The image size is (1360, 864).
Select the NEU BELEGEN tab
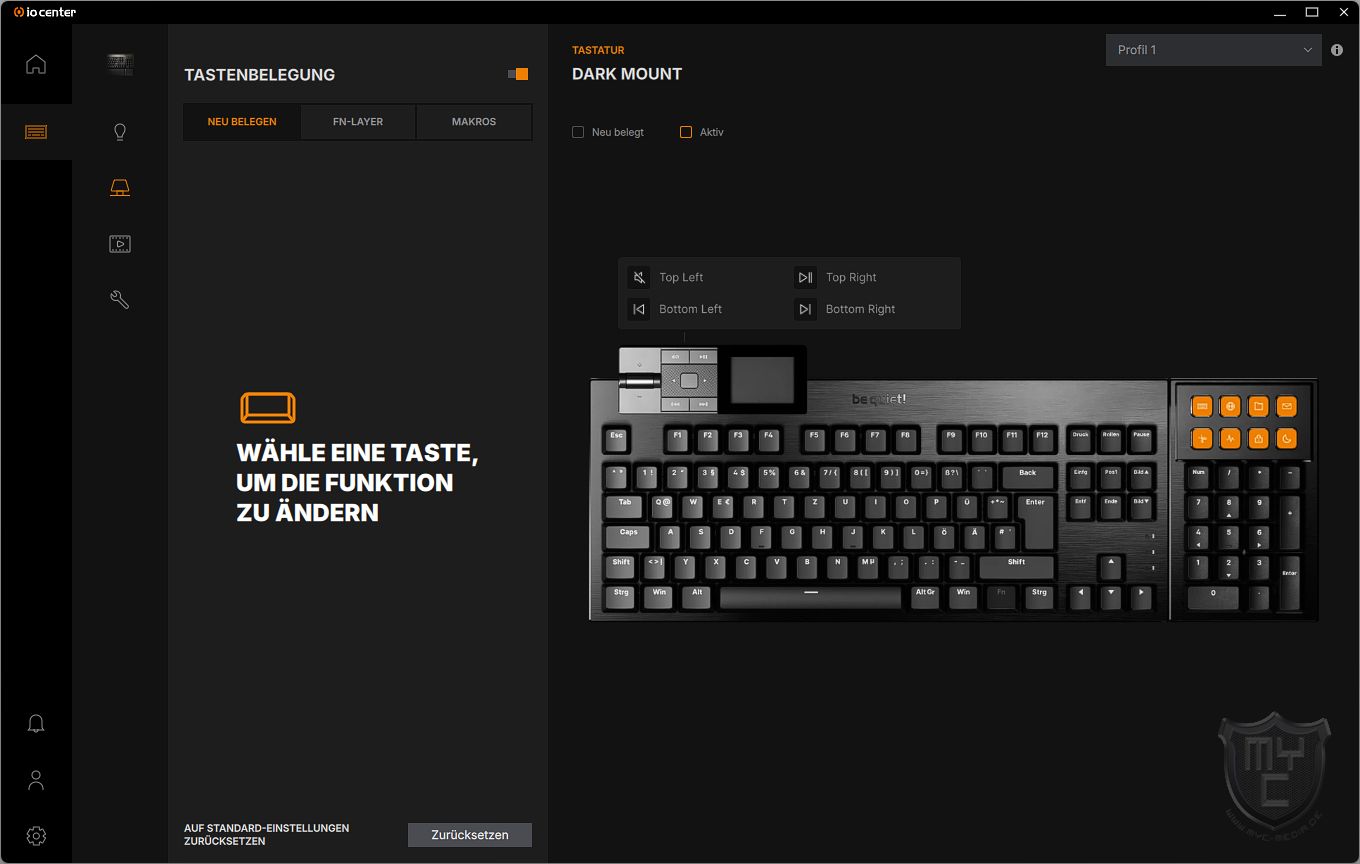pos(242,122)
